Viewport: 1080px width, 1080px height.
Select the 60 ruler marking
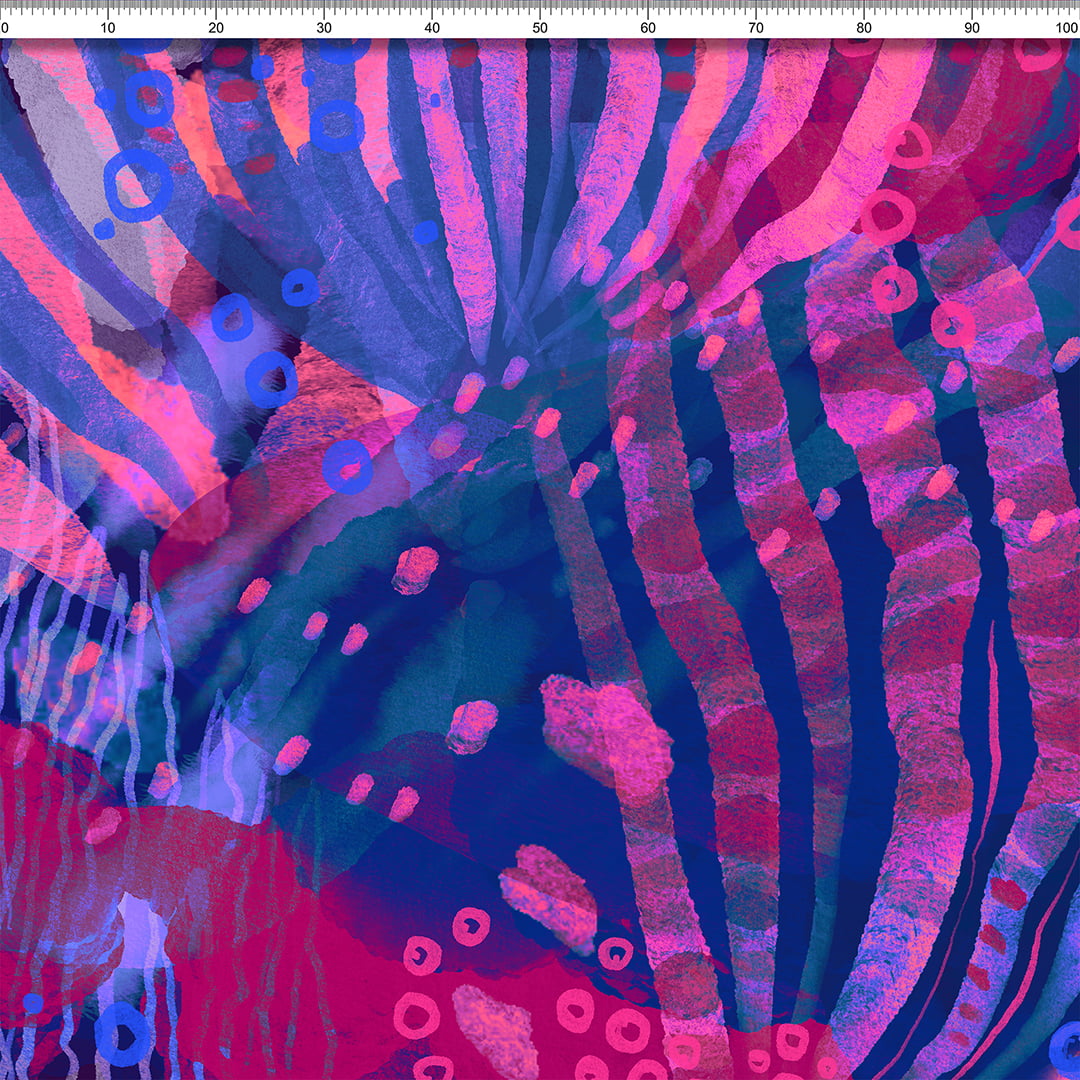tap(648, 27)
